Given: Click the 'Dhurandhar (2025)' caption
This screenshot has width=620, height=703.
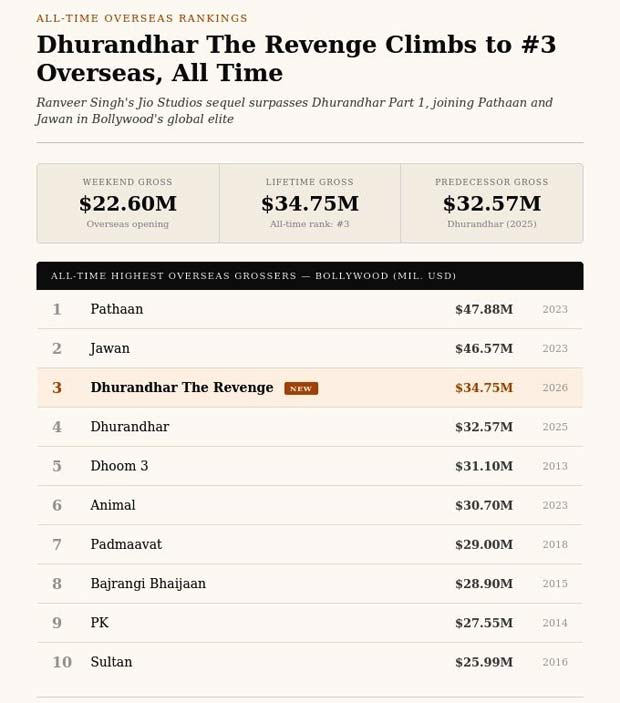Looking at the screenshot, I should point(492,224).
